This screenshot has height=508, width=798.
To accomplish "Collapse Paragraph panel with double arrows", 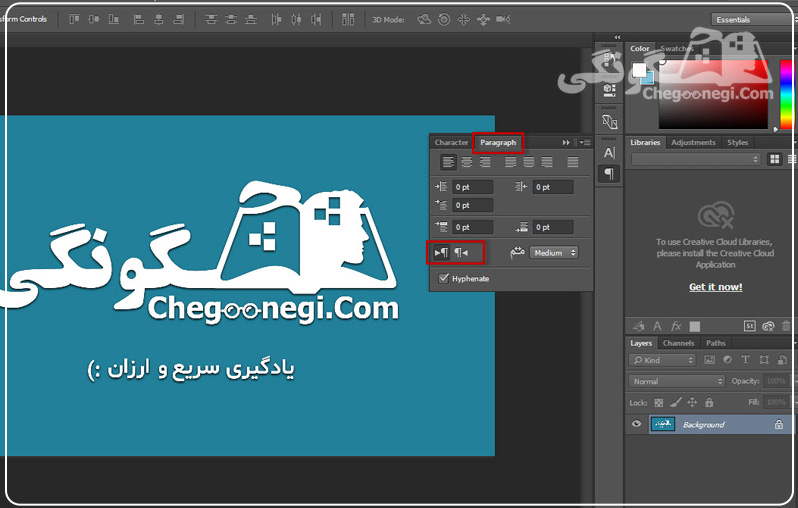I will coord(566,143).
